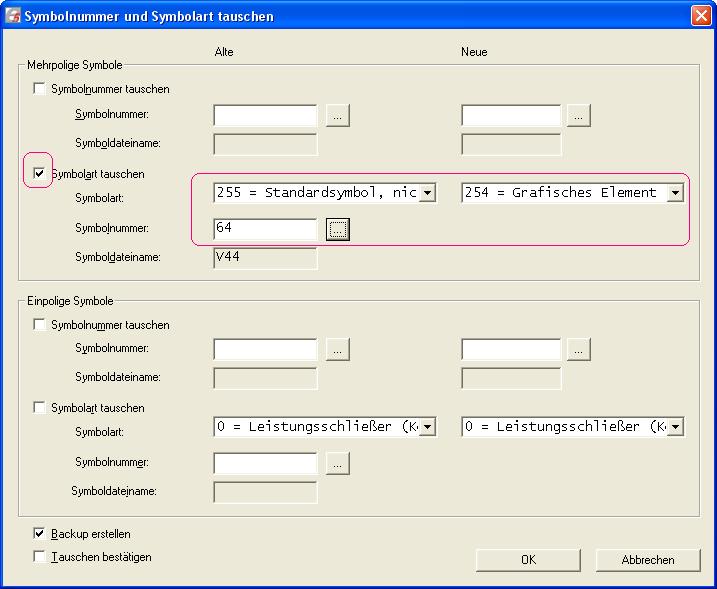Click the Symboldateiname field showing V44
This screenshot has height=589, width=717.
pos(265,258)
